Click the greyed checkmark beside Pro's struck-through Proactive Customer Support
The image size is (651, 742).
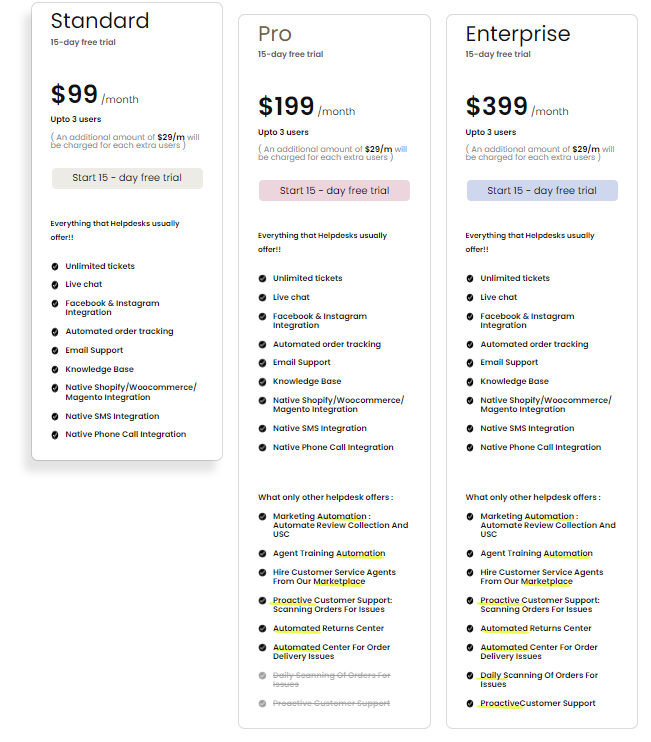click(262, 704)
